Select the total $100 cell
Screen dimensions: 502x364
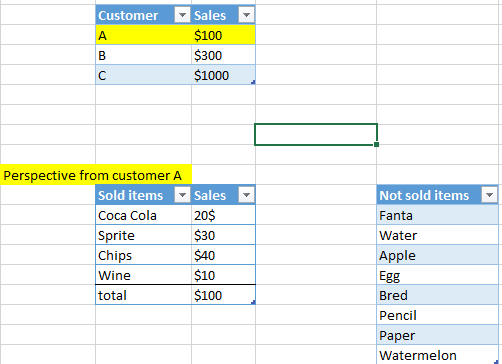[x=224, y=295]
